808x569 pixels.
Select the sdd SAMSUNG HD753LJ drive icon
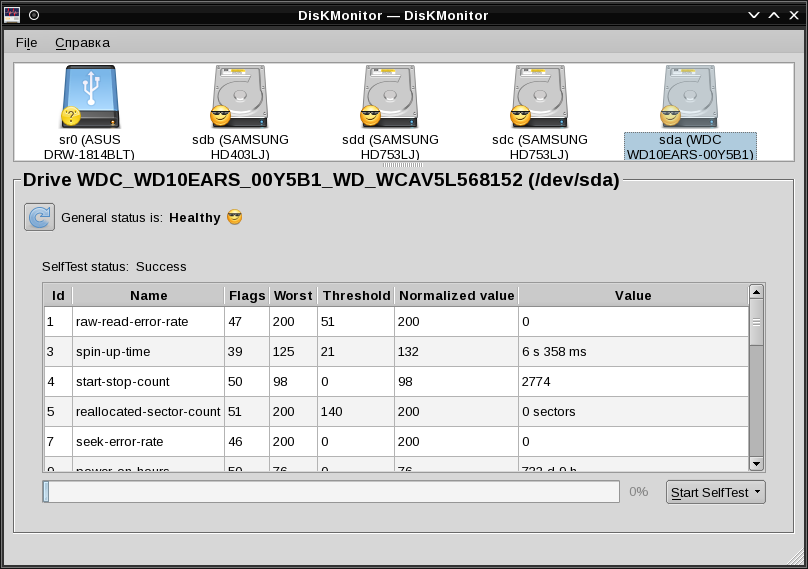click(389, 98)
